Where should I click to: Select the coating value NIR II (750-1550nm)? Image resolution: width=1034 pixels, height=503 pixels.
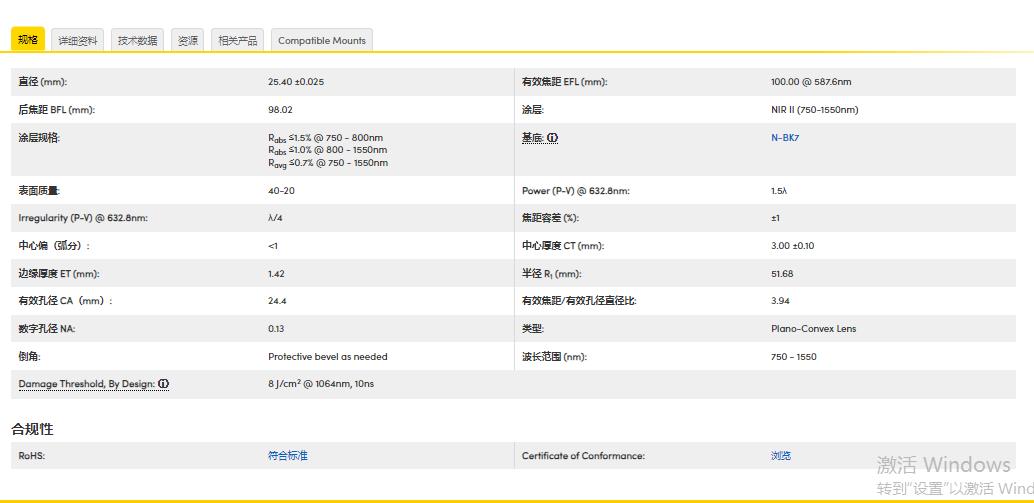pyautogui.click(x=814, y=110)
